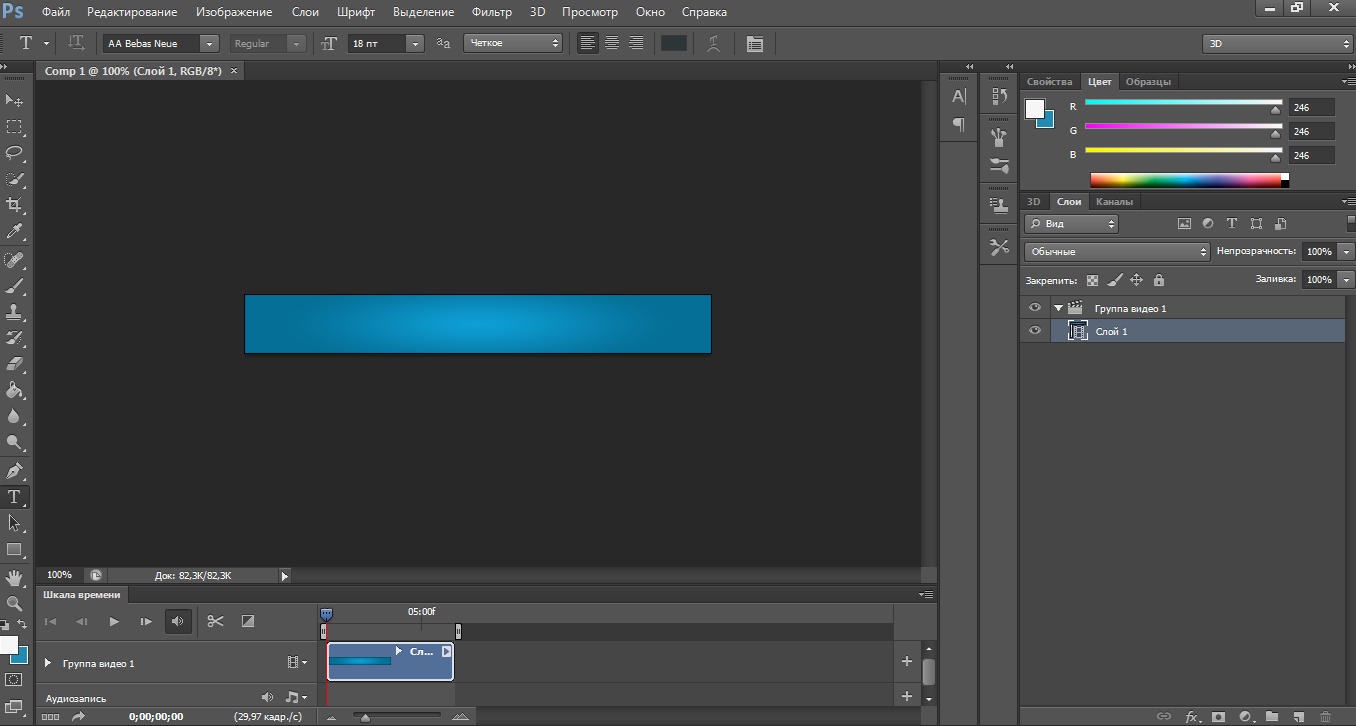The image size is (1356, 726).
Task: Collapse Группа видео 1 in Layers panel
Action: click(x=1058, y=308)
